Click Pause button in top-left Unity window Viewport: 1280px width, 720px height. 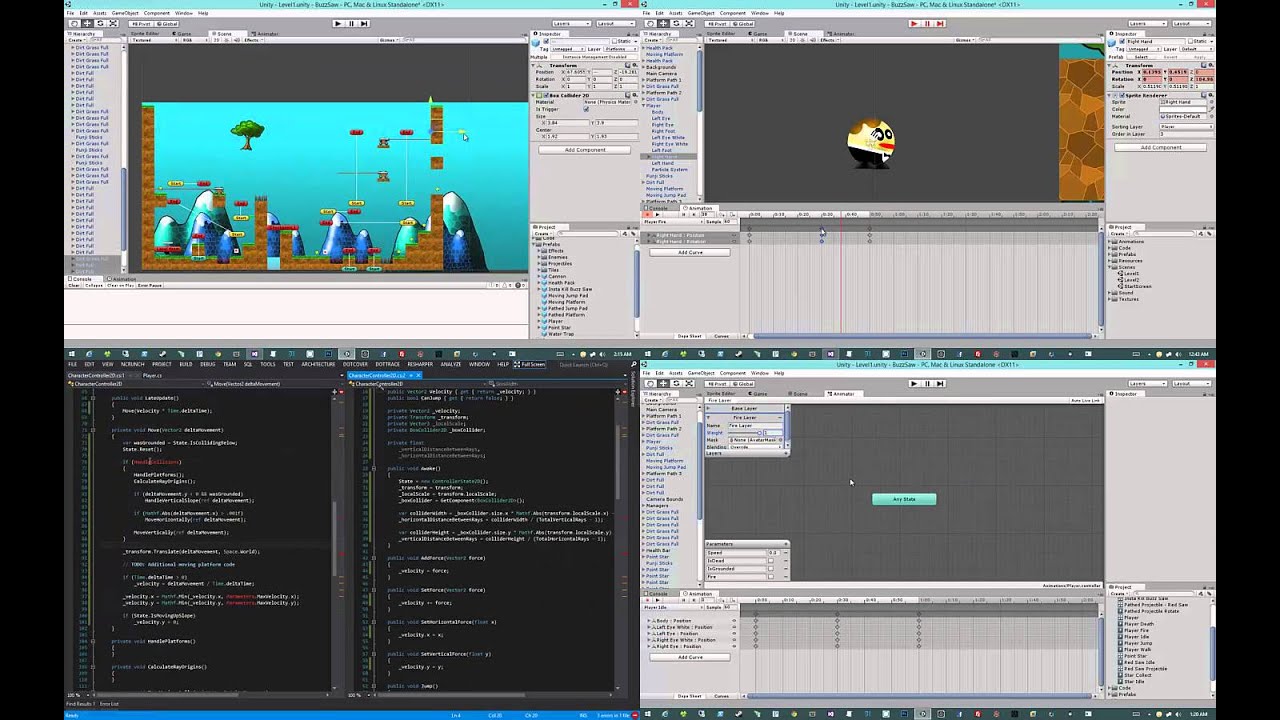coord(350,23)
